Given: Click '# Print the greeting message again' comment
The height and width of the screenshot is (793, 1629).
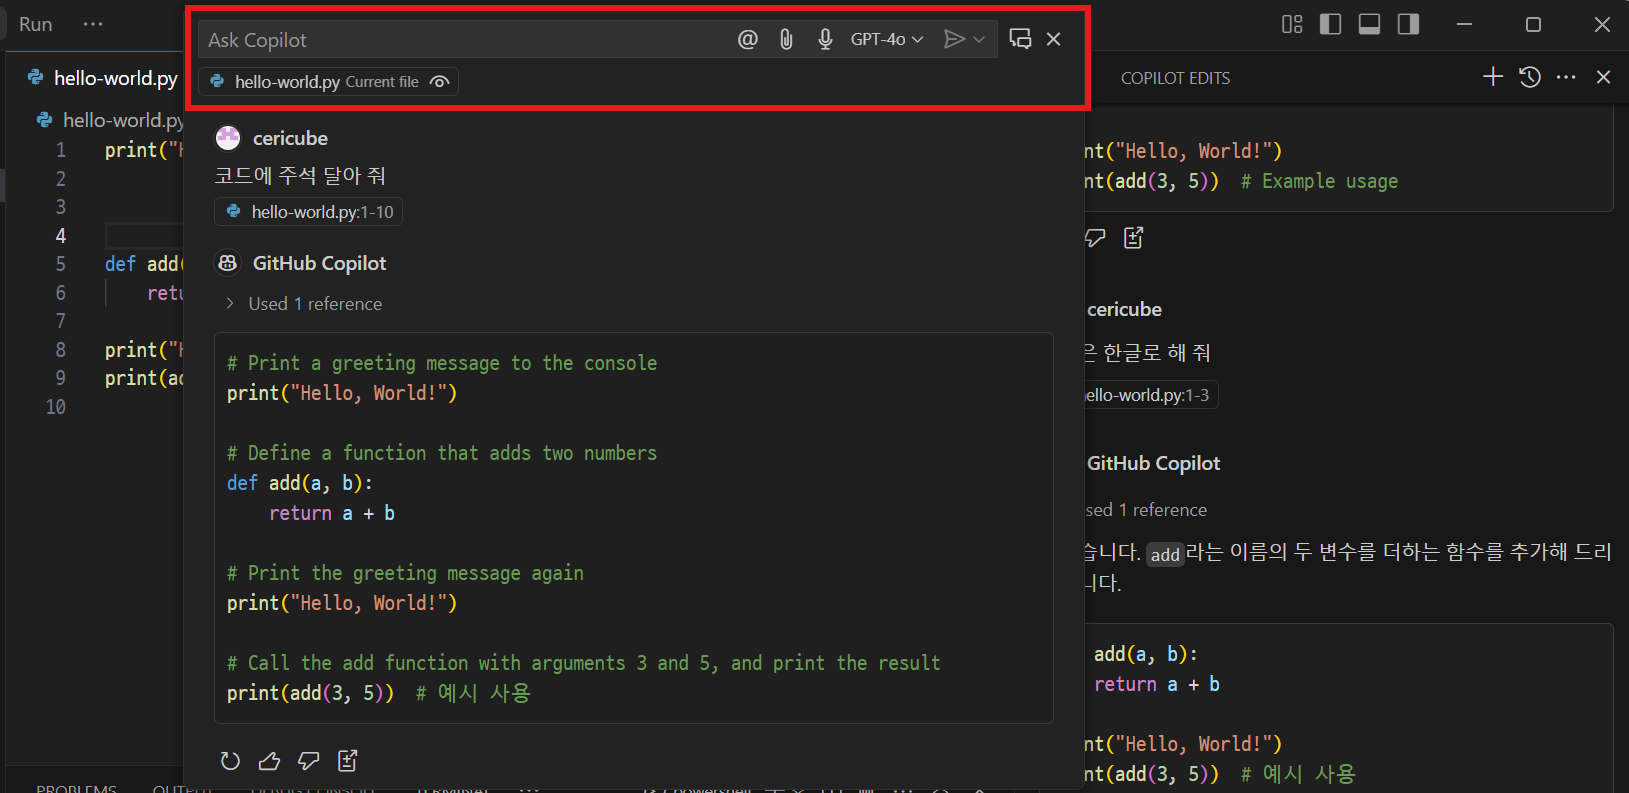Looking at the screenshot, I should coord(405,573).
